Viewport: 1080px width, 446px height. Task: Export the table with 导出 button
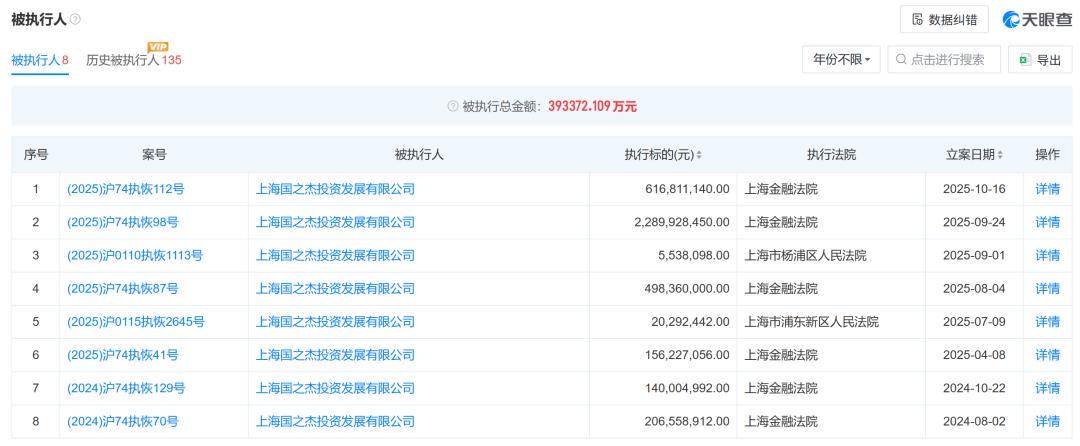tap(1040, 60)
